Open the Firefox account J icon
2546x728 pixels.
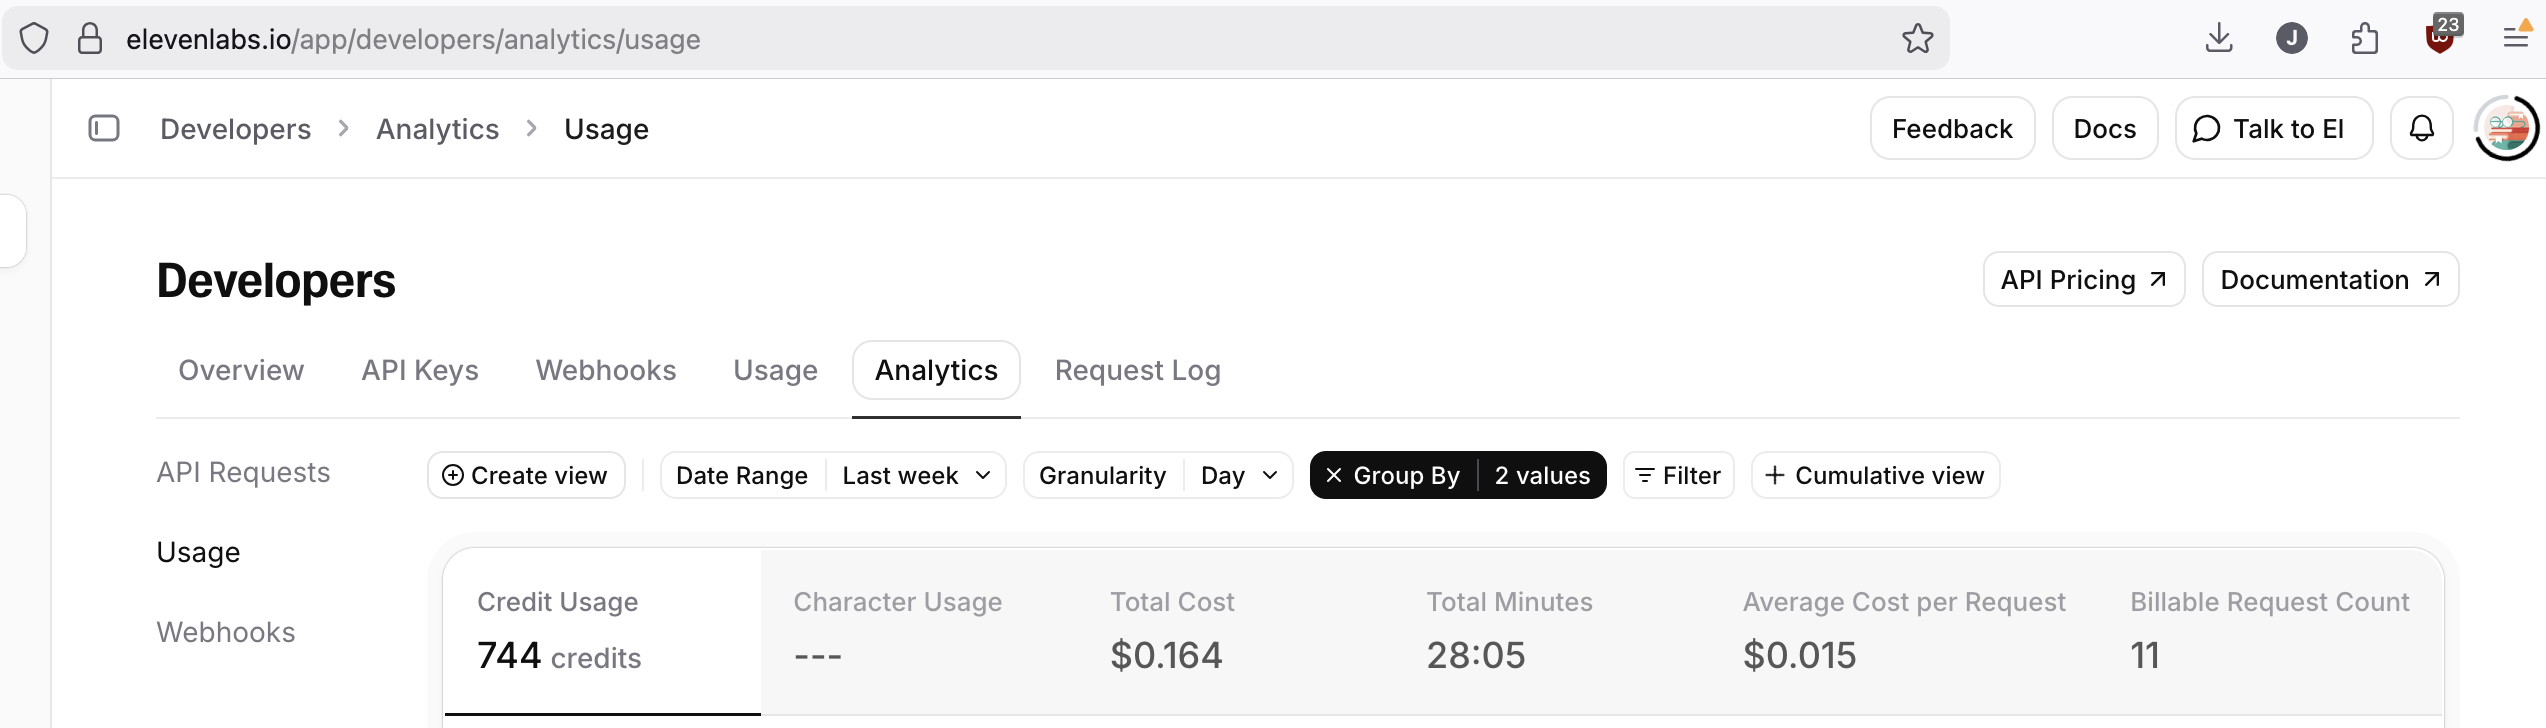point(2291,39)
